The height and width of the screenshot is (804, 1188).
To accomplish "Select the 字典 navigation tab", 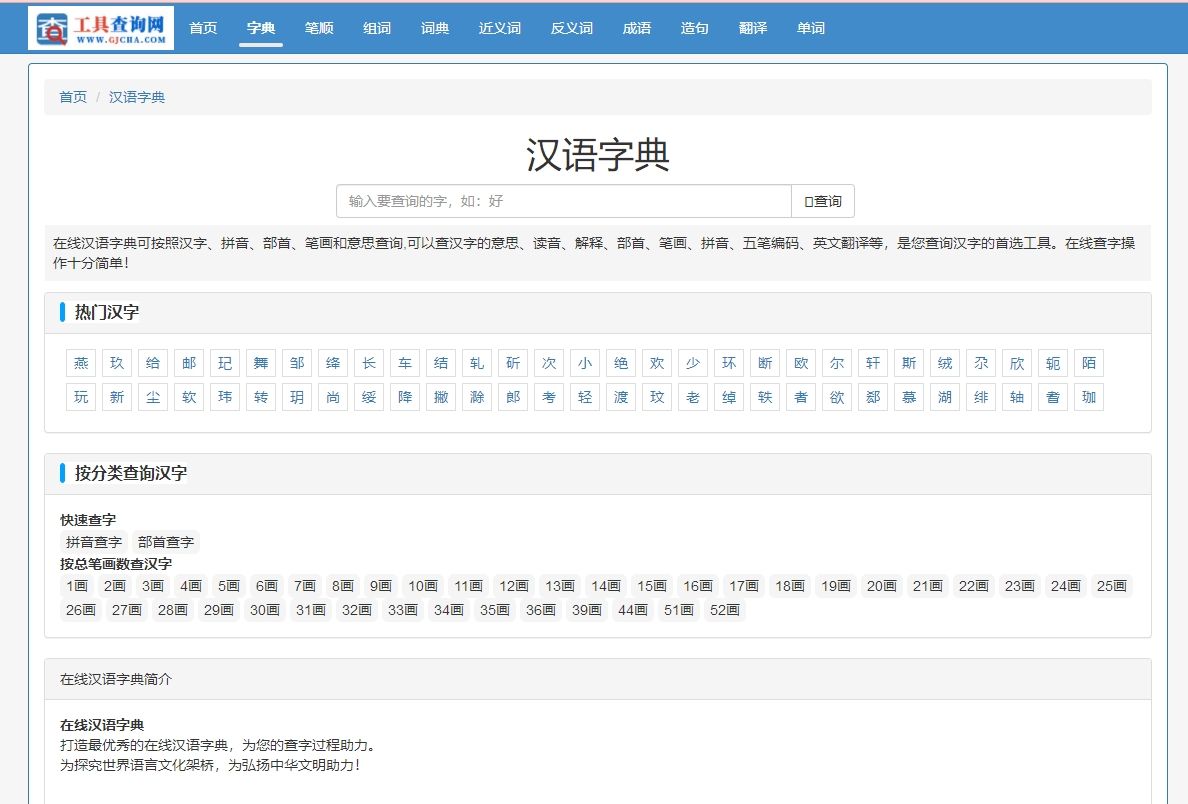I will pos(261,28).
